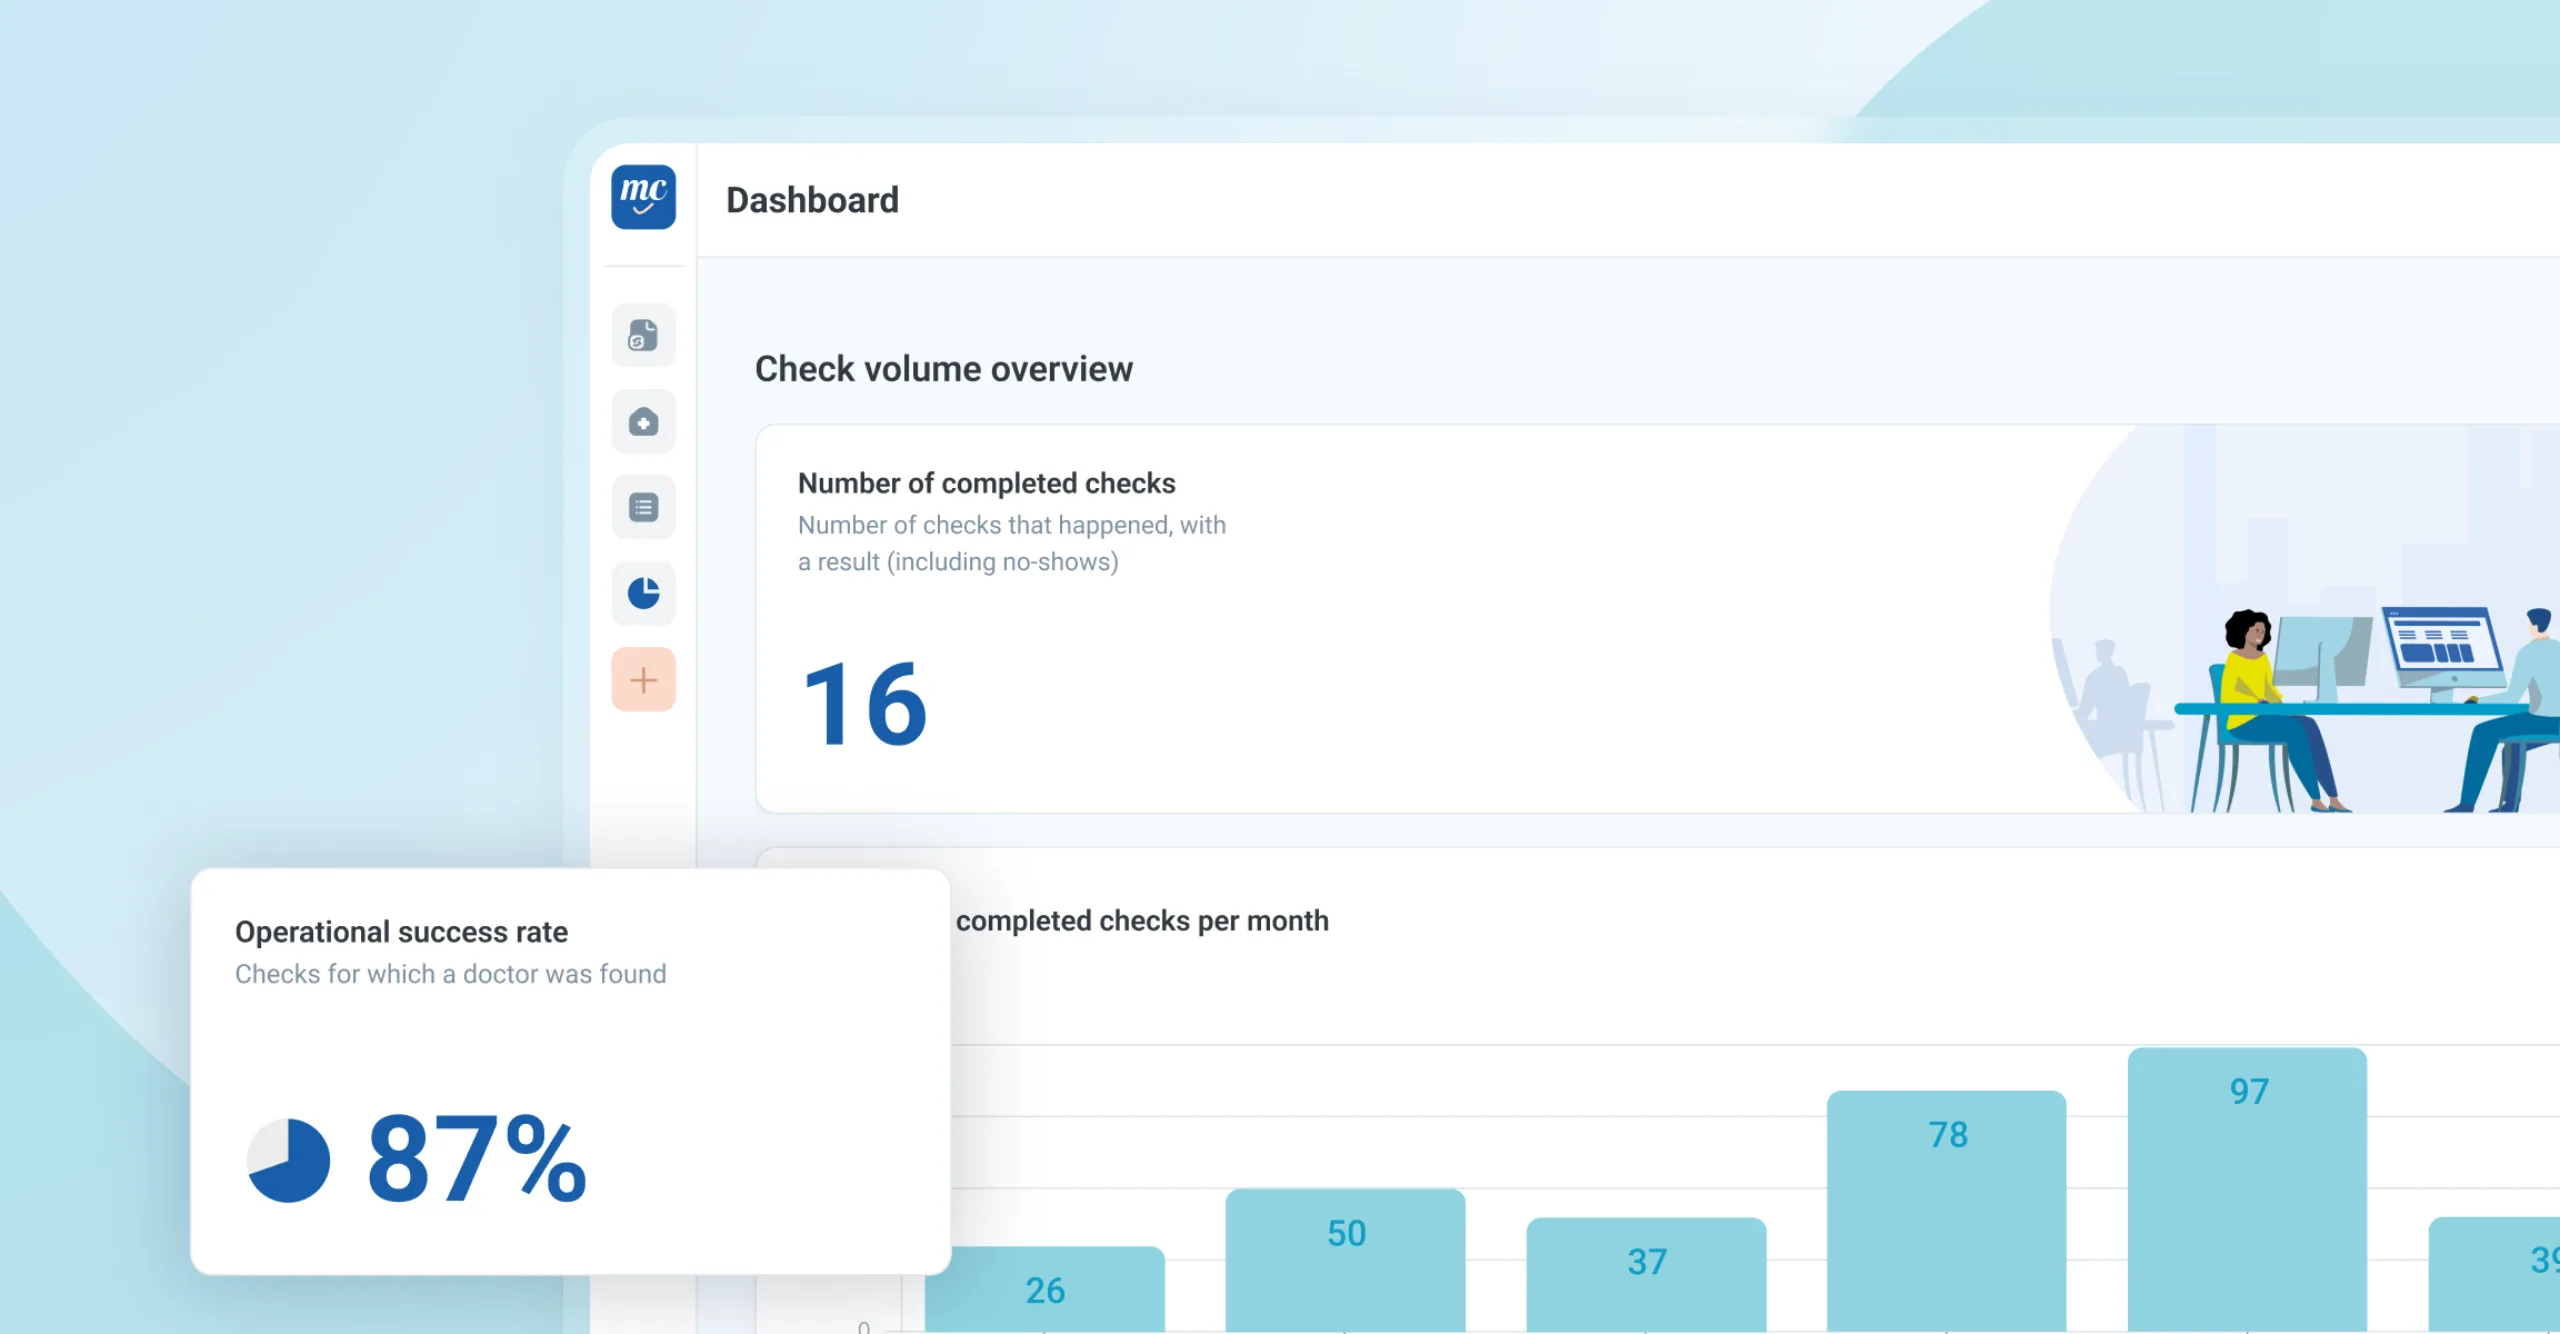The image size is (2560, 1334).
Task: Select the bar labeled 97
Action: tap(2248, 1190)
